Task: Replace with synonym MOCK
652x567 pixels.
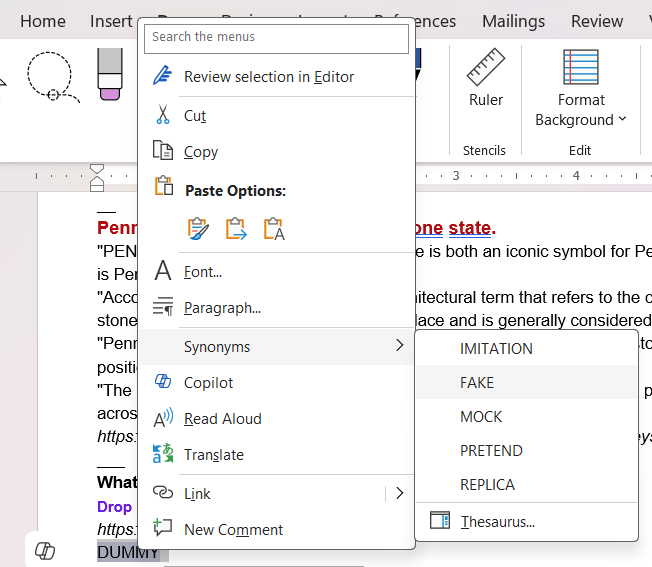Action: point(527,417)
